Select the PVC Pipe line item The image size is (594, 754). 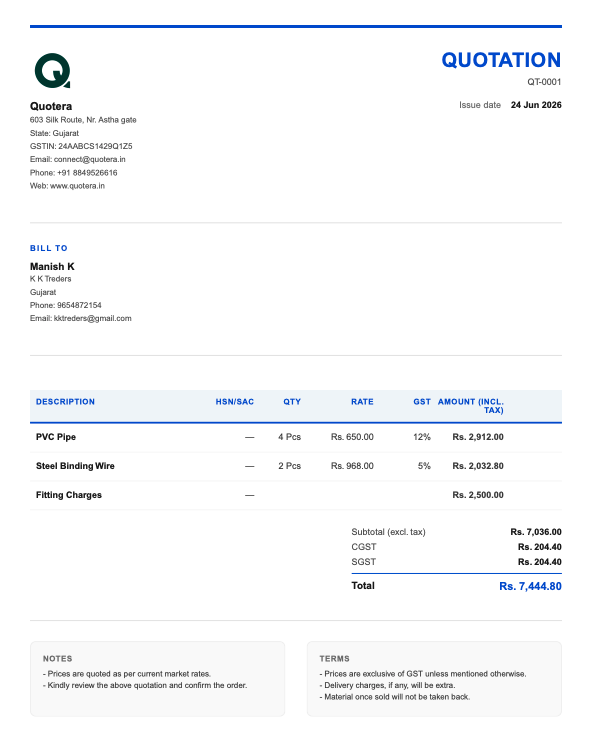[296, 437]
